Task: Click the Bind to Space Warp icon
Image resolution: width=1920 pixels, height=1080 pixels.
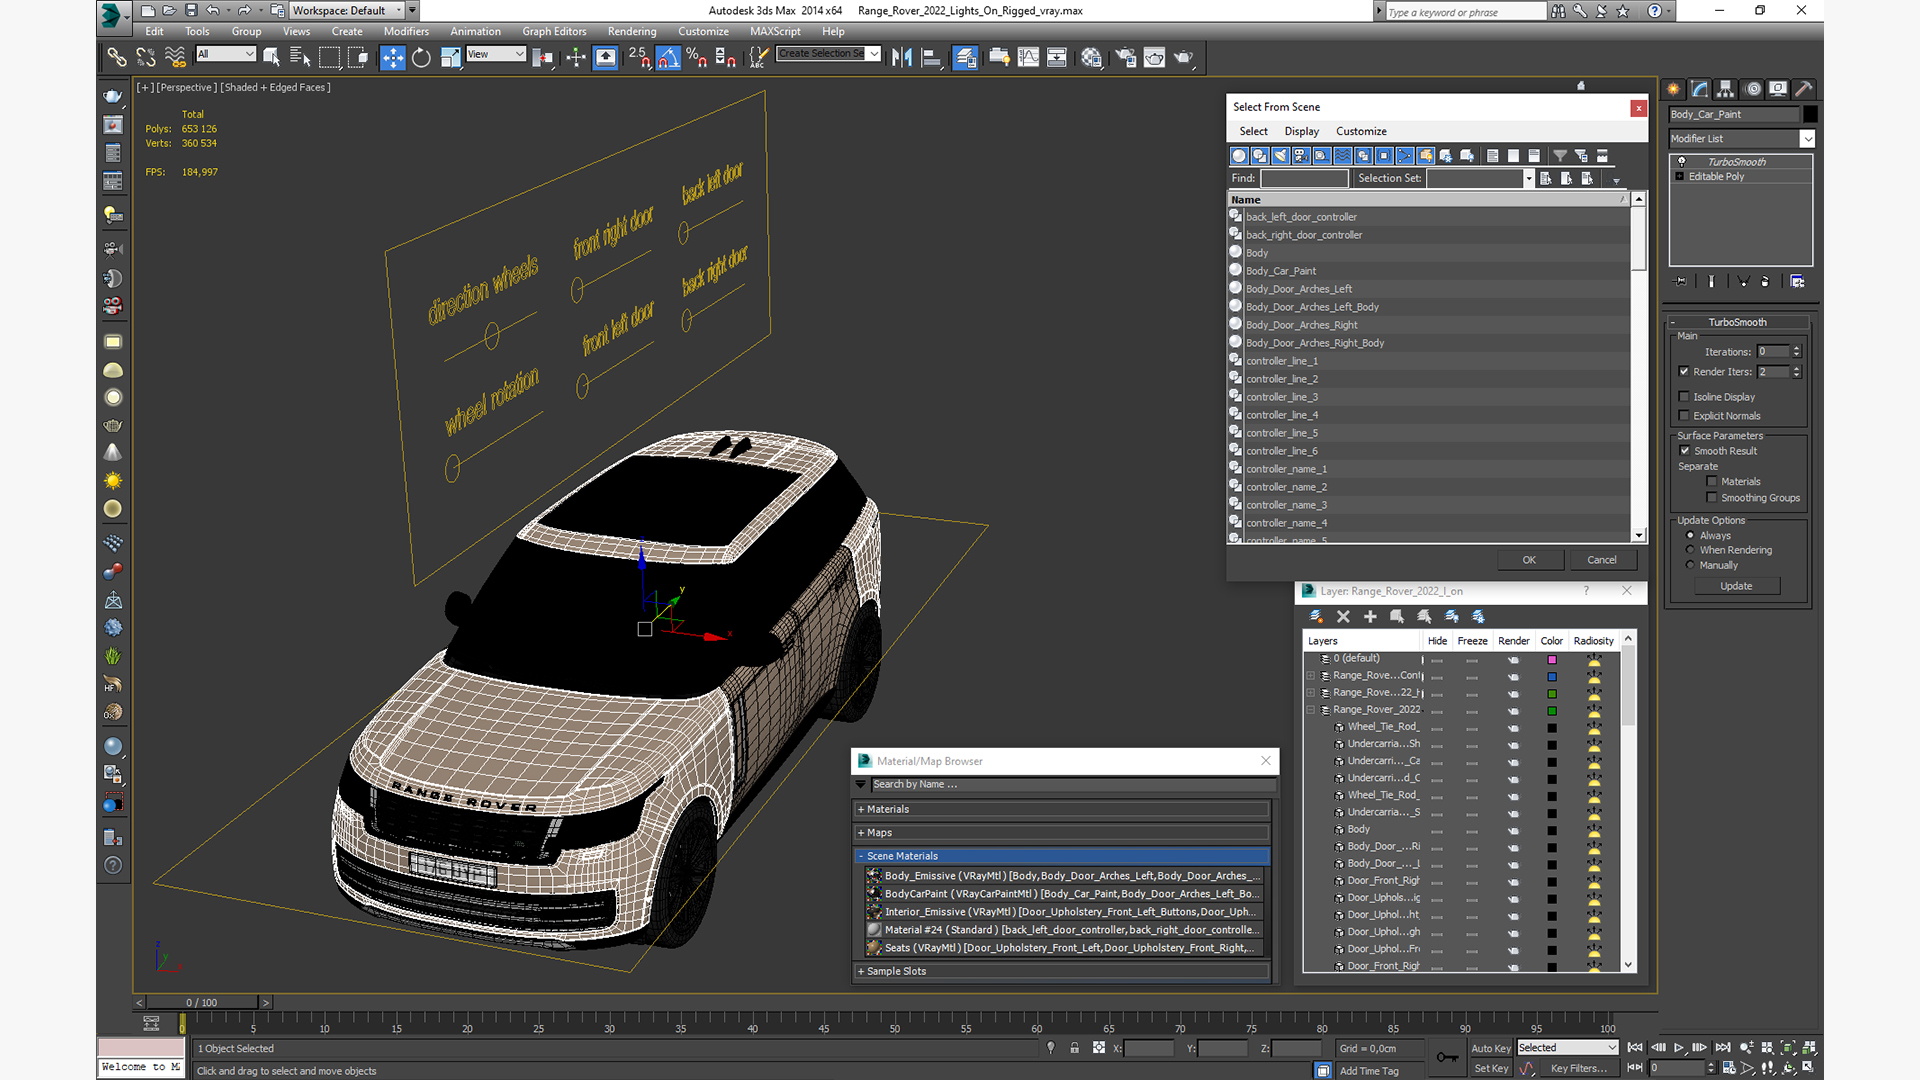Action: [x=175, y=58]
